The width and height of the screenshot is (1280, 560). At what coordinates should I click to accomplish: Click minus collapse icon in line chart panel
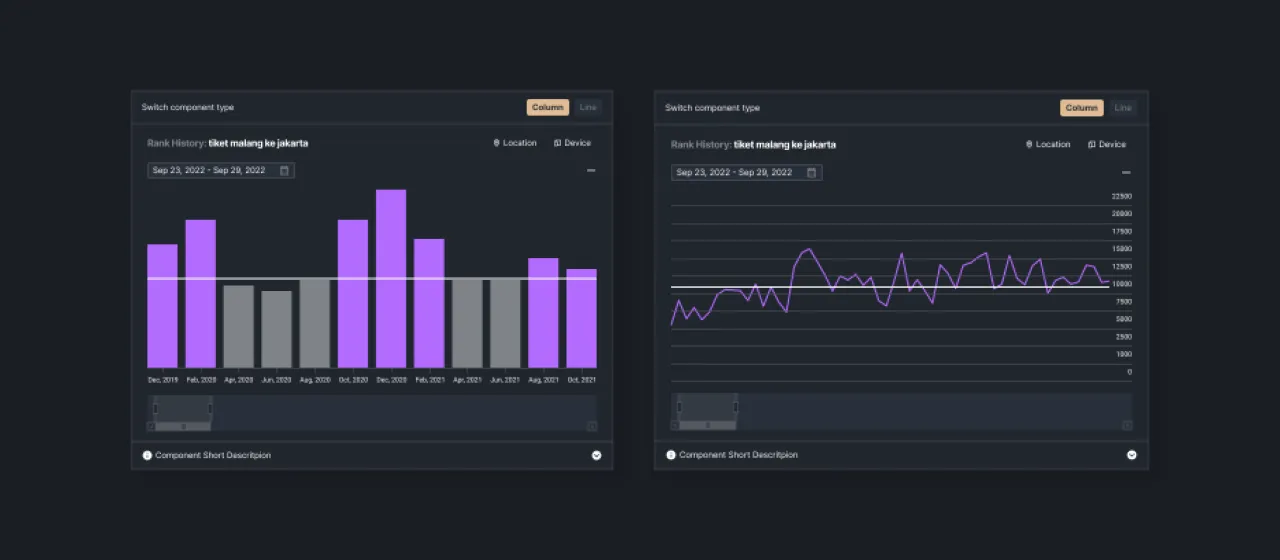pos(1126,172)
